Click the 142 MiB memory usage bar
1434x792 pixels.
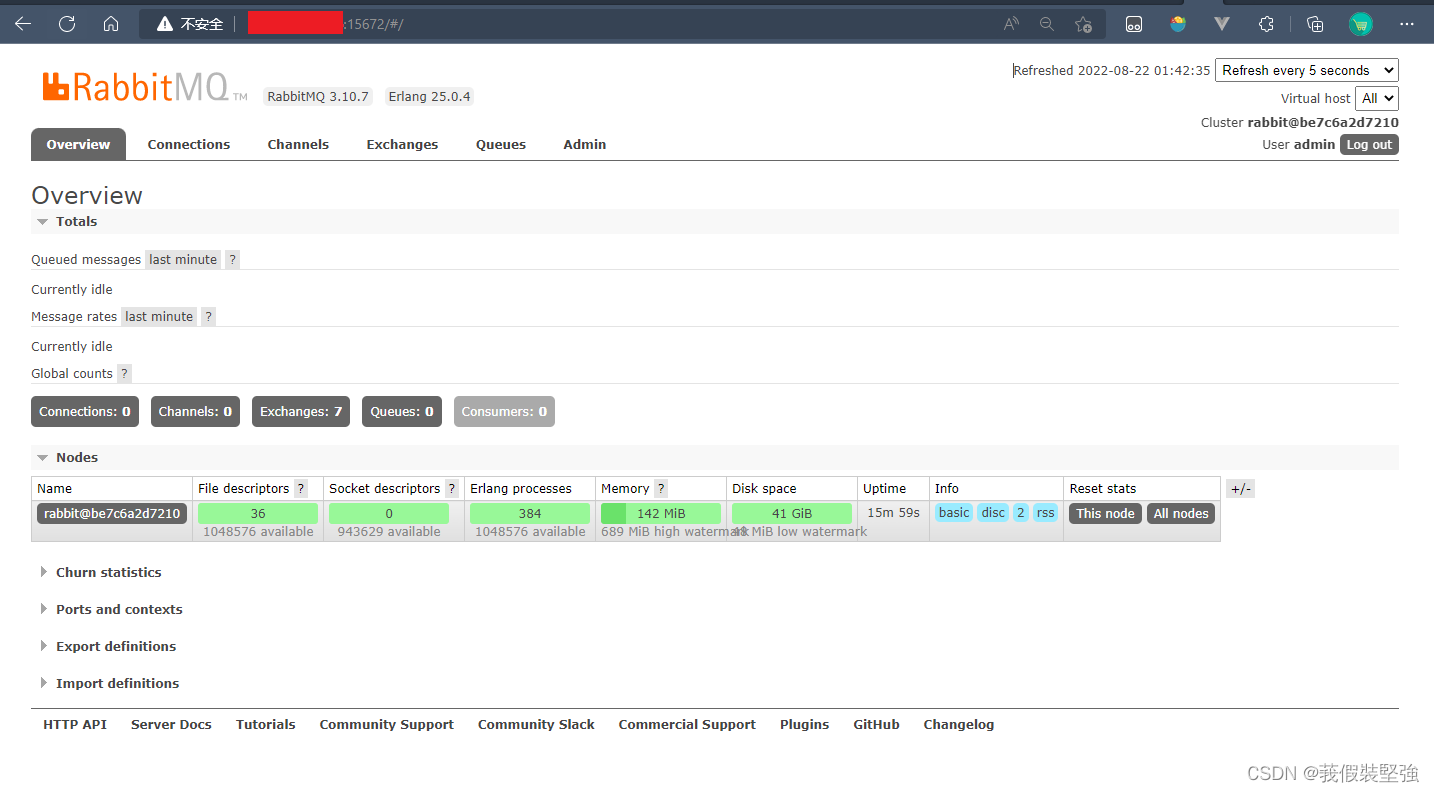pos(661,513)
